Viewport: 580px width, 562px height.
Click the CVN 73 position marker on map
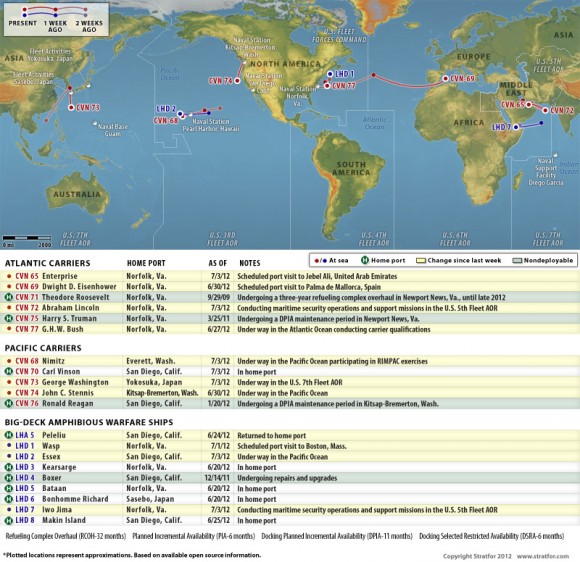(71, 108)
